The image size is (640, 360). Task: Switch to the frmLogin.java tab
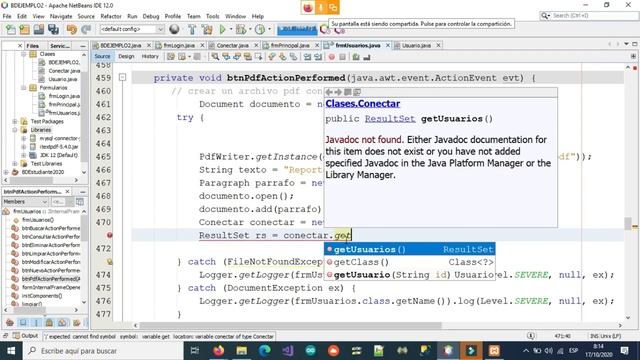tap(179, 45)
